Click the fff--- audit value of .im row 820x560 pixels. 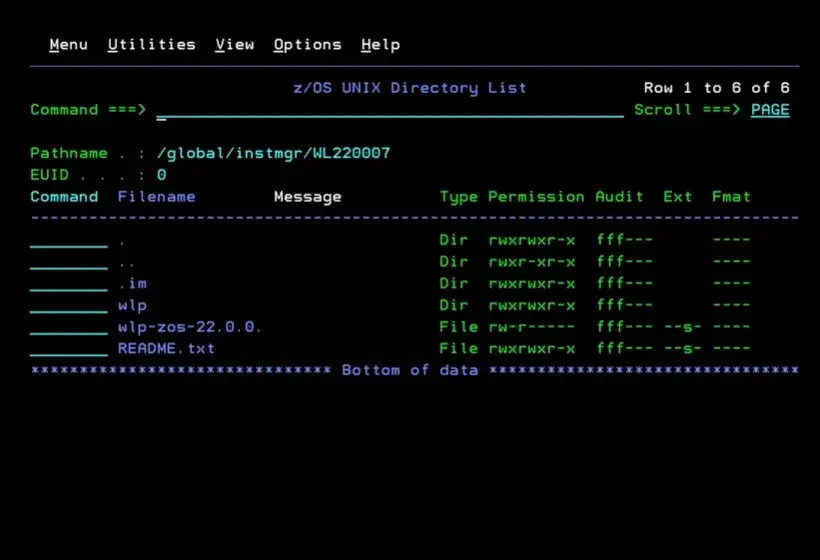624,284
